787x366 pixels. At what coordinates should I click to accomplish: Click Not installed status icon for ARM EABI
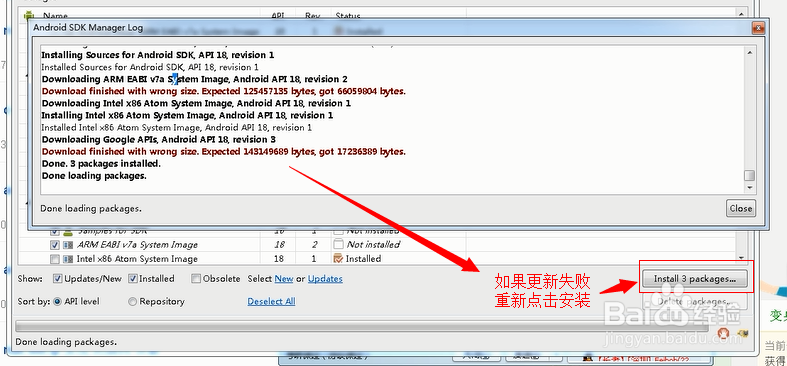tap(338, 245)
